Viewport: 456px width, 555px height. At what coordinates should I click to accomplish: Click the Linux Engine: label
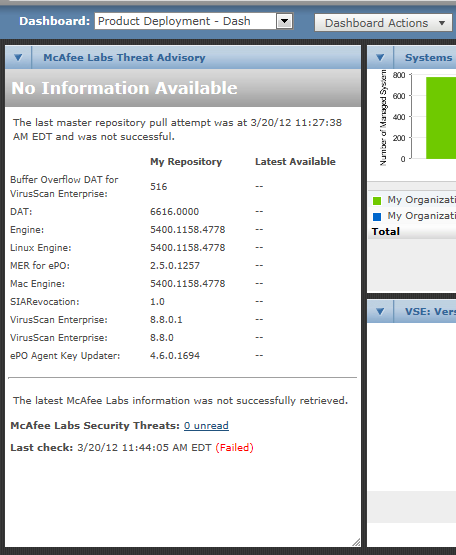point(41,248)
